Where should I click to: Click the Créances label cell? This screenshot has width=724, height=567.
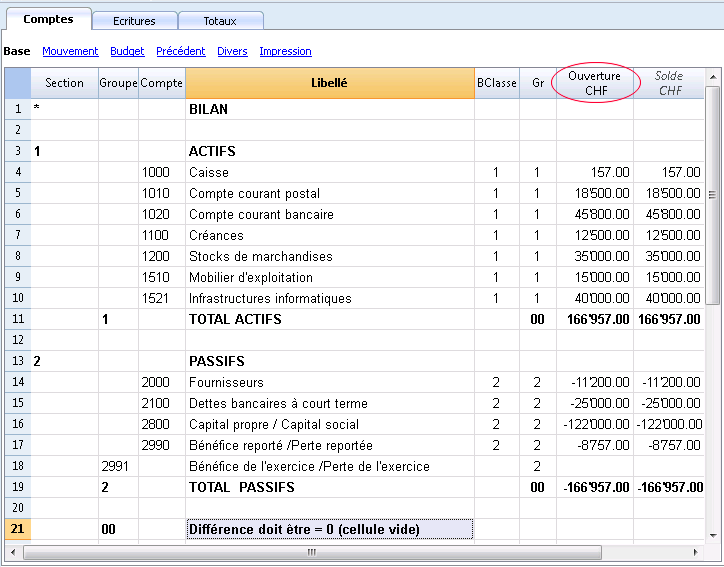pos(330,235)
